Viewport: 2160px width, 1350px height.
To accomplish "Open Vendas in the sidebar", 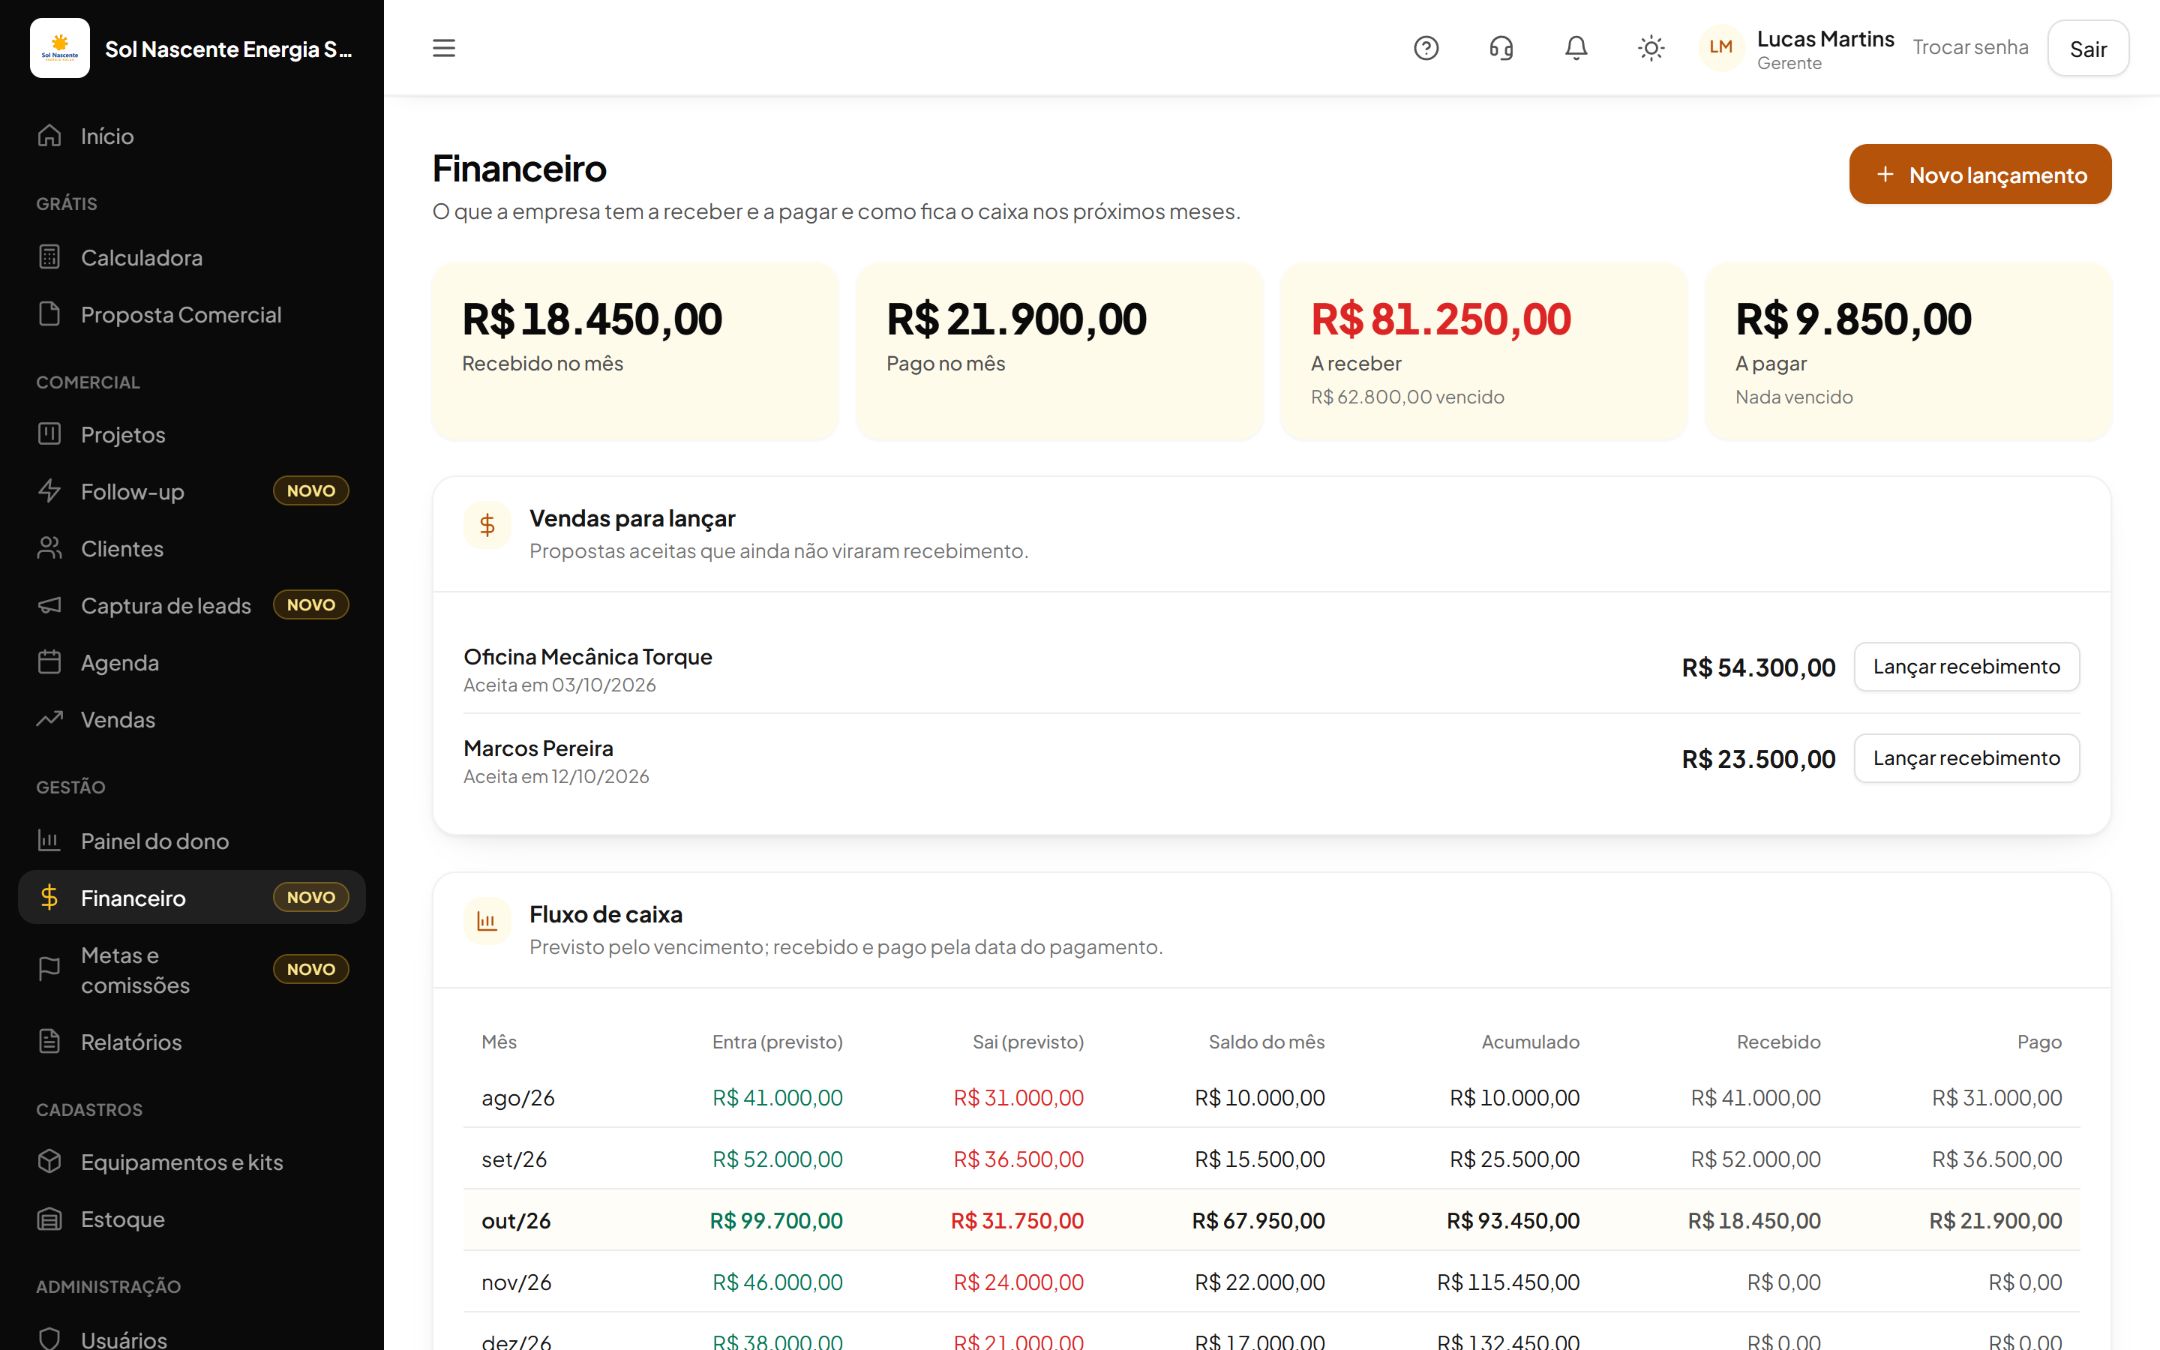I will (x=192, y=720).
